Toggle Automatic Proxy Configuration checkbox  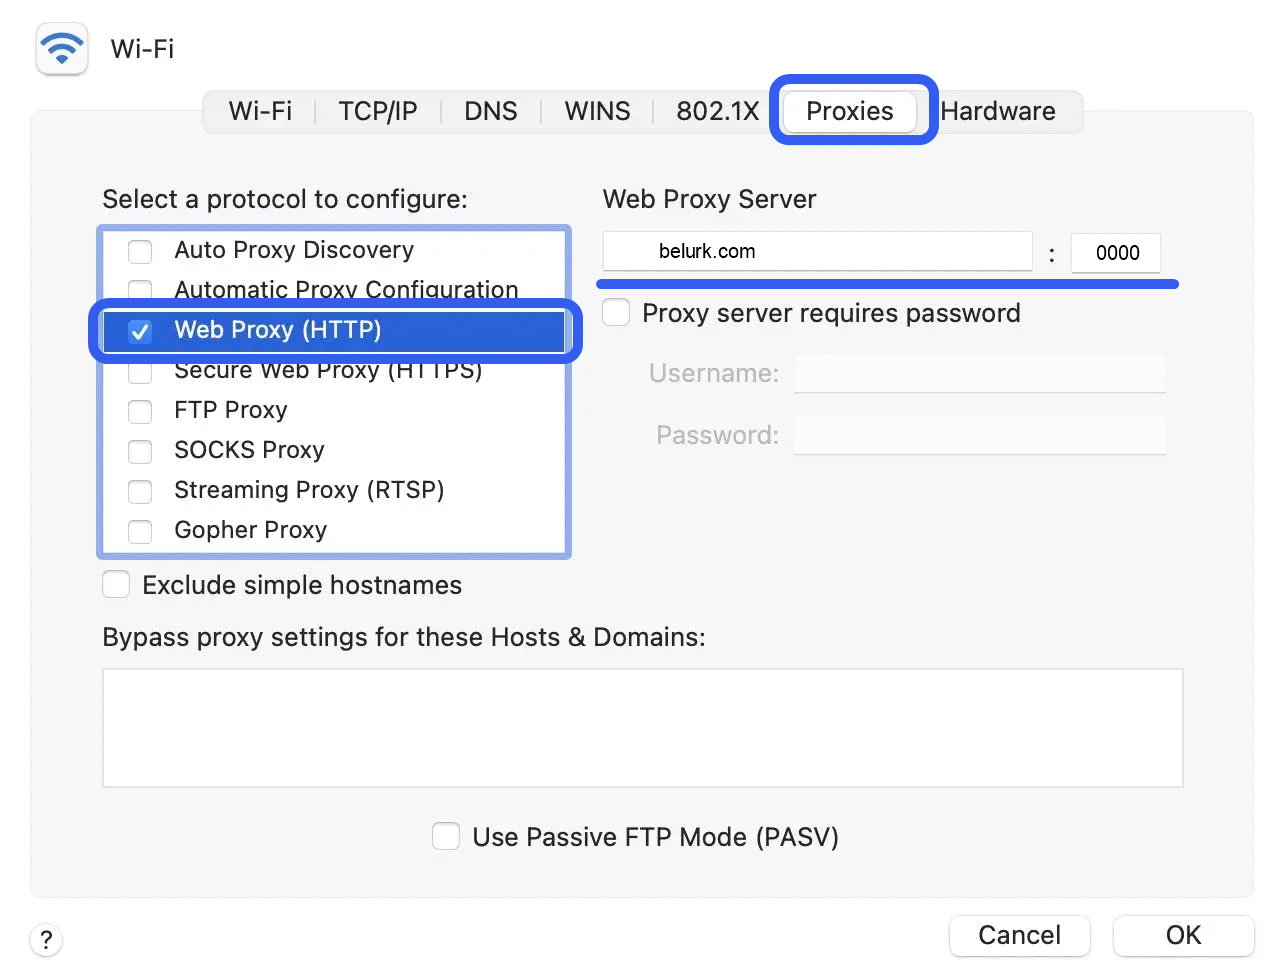tap(140, 290)
